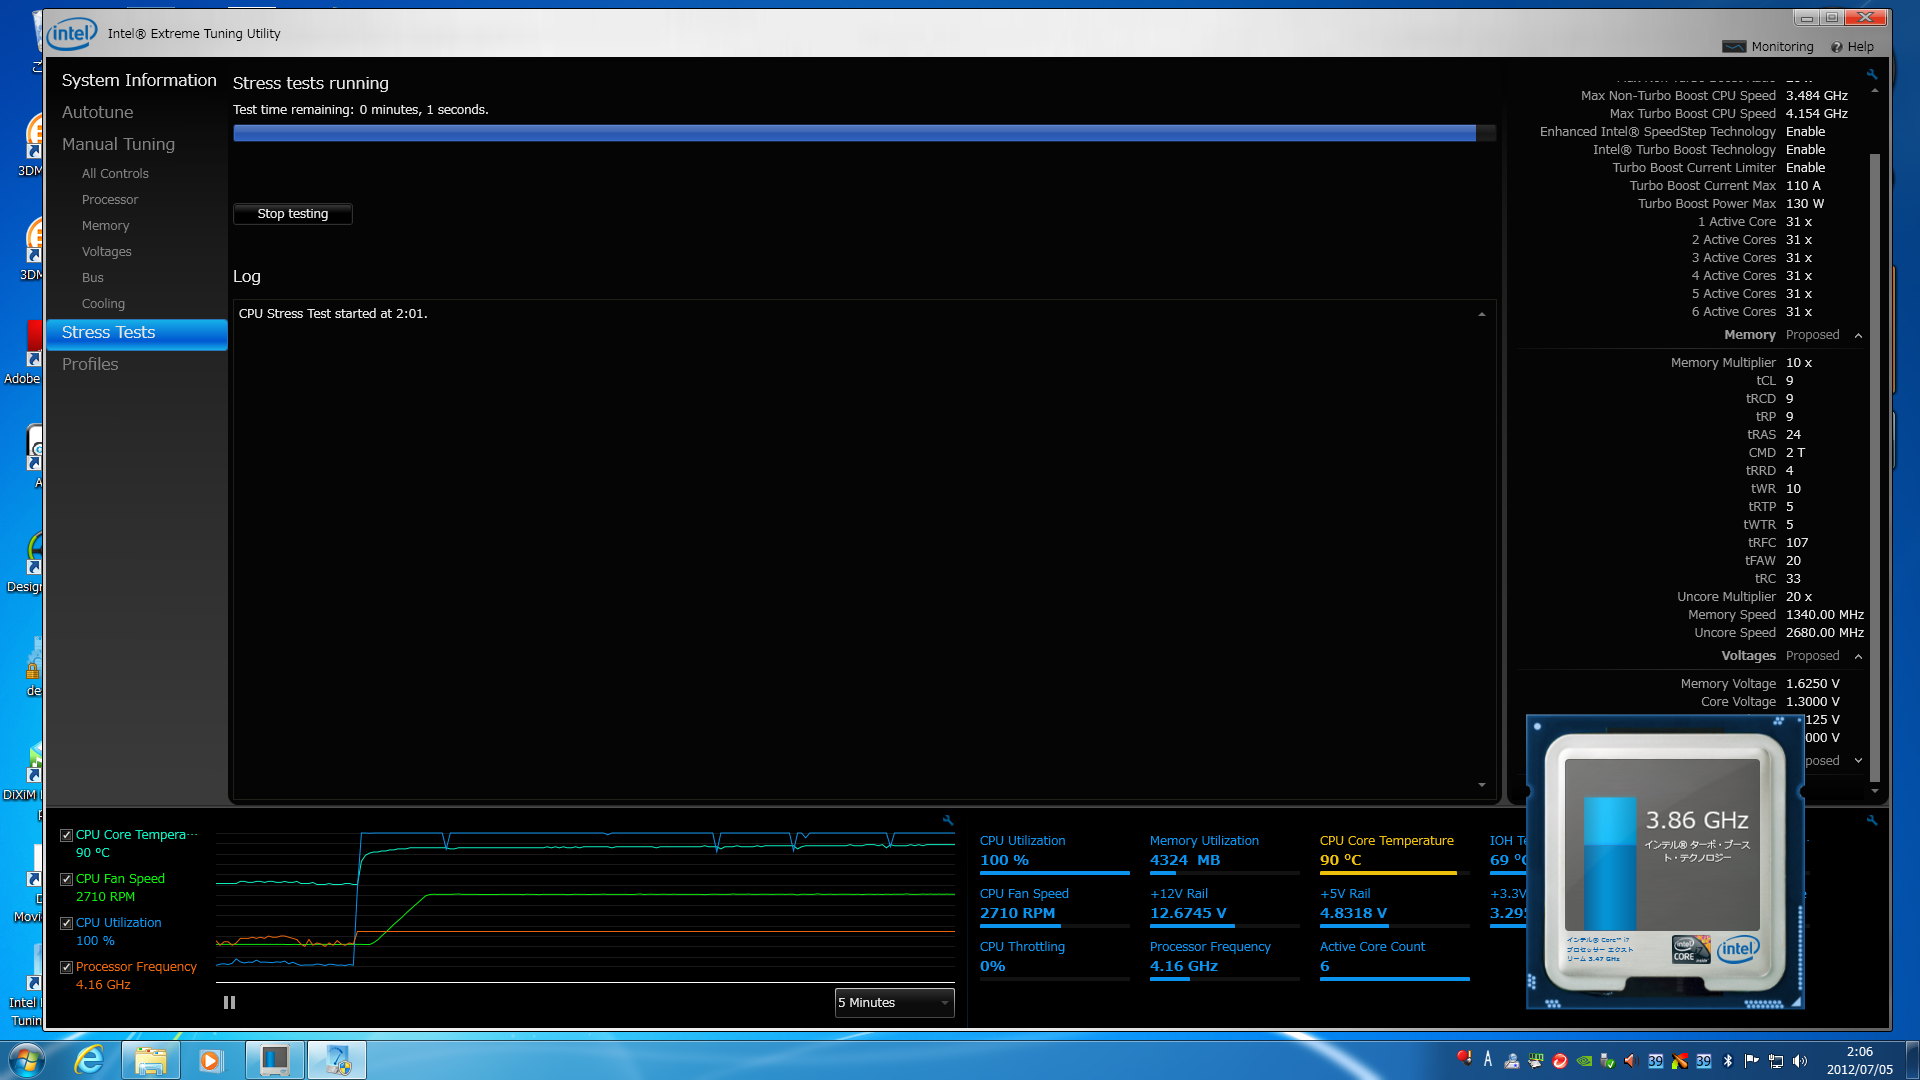
Task: Go to System Information section
Action: coord(138,80)
